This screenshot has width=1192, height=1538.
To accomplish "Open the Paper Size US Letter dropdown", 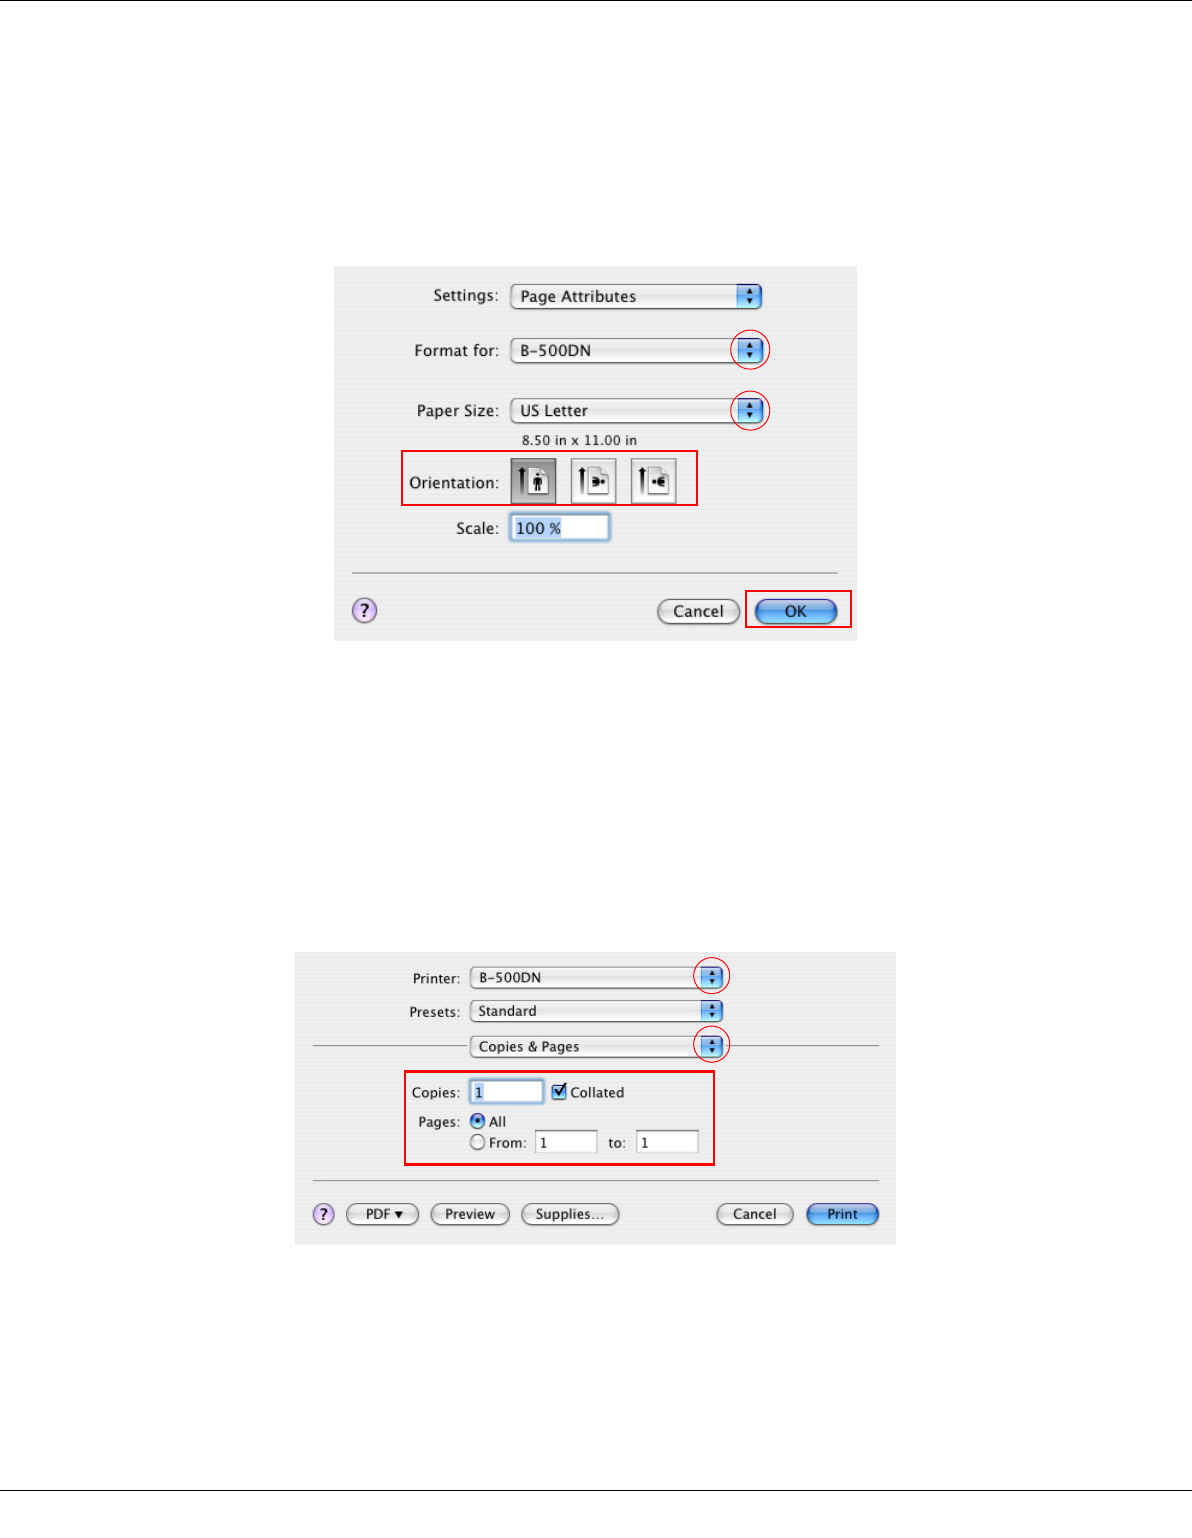I will [636, 410].
